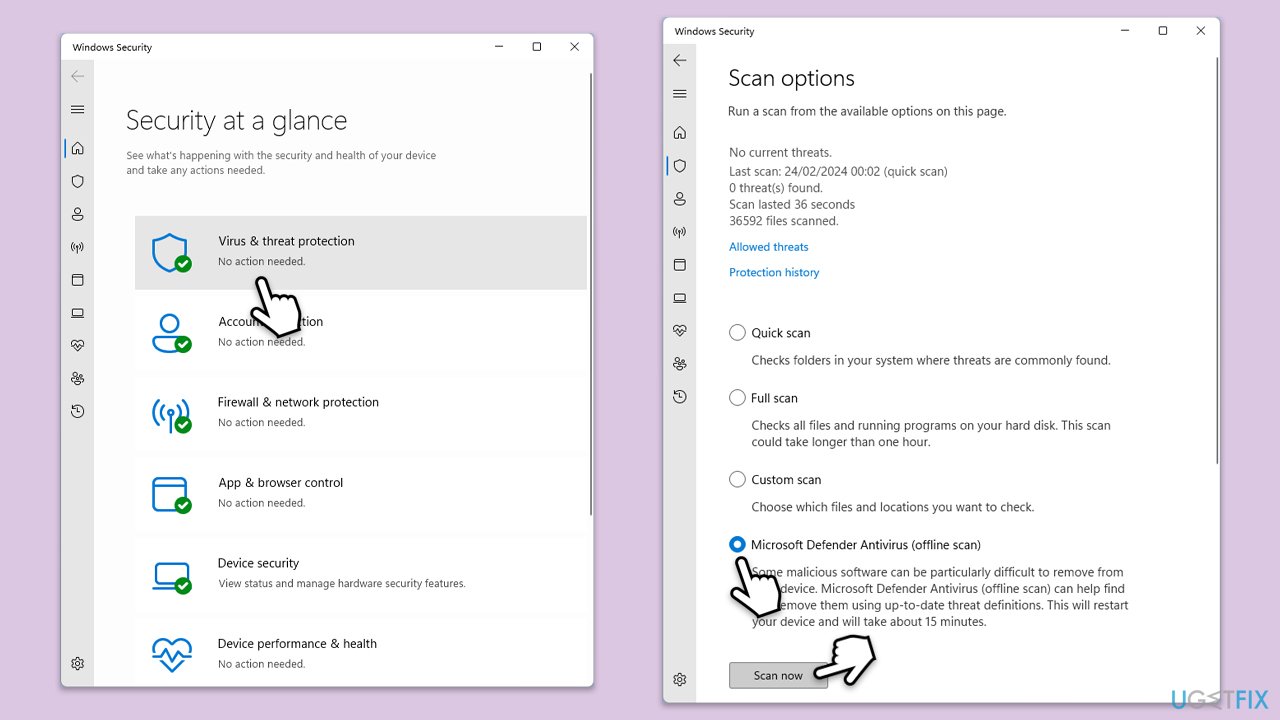The image size is (1280, 720).
Task: Open Protection history icon in right window sidebar
Action: pyautogui.click(x=680, y=397)
